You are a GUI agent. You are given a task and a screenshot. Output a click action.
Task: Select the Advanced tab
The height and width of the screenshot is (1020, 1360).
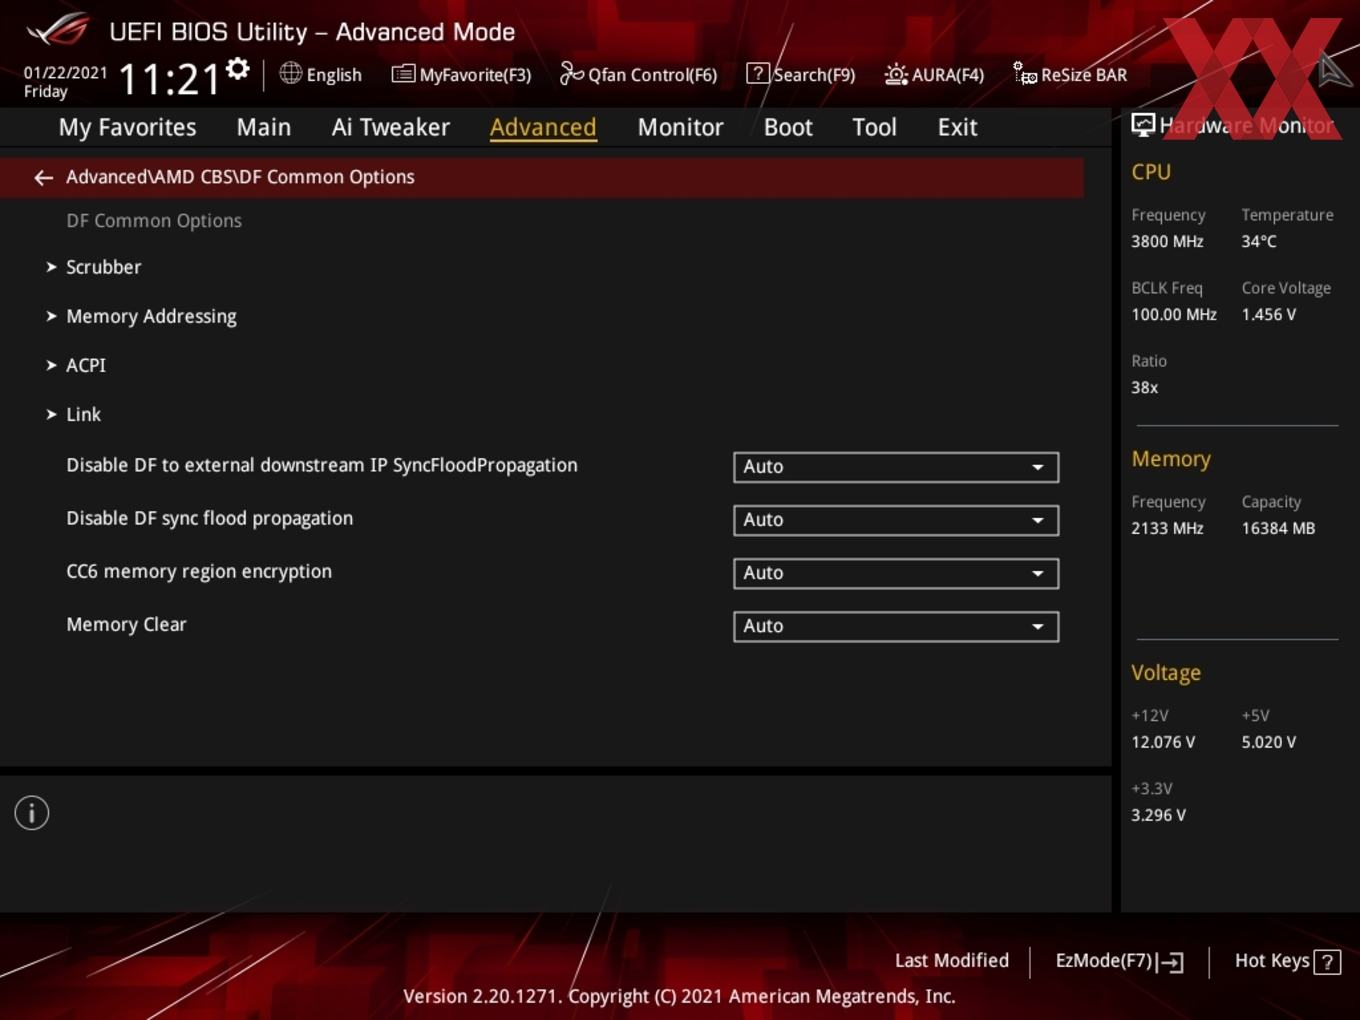pyautogui.click(x=543, y=127)
